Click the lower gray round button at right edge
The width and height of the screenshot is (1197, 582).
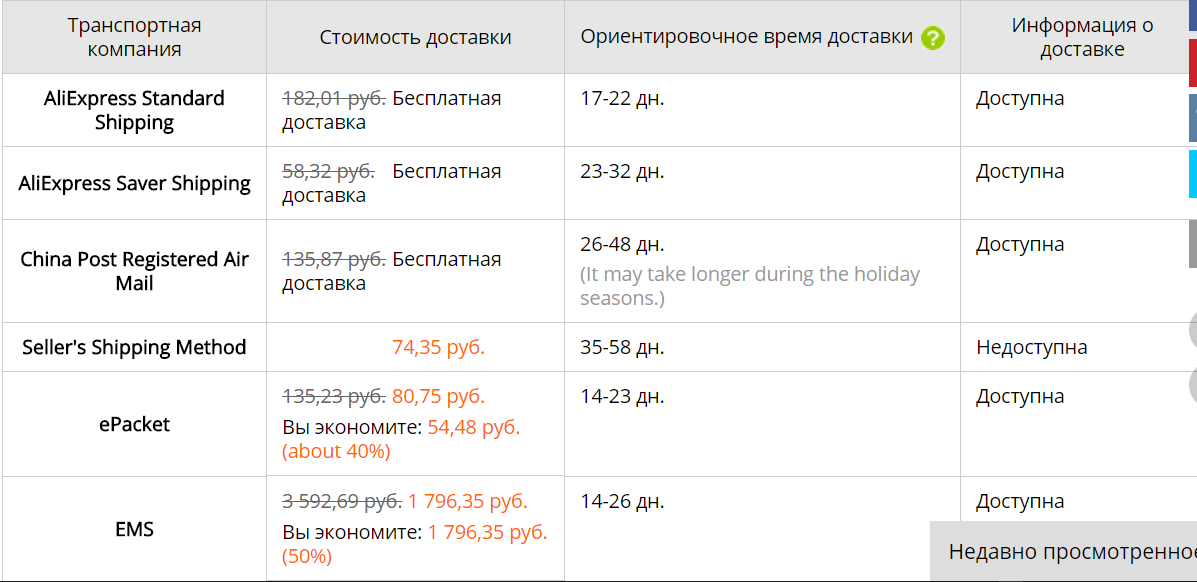click(1192, 385)
